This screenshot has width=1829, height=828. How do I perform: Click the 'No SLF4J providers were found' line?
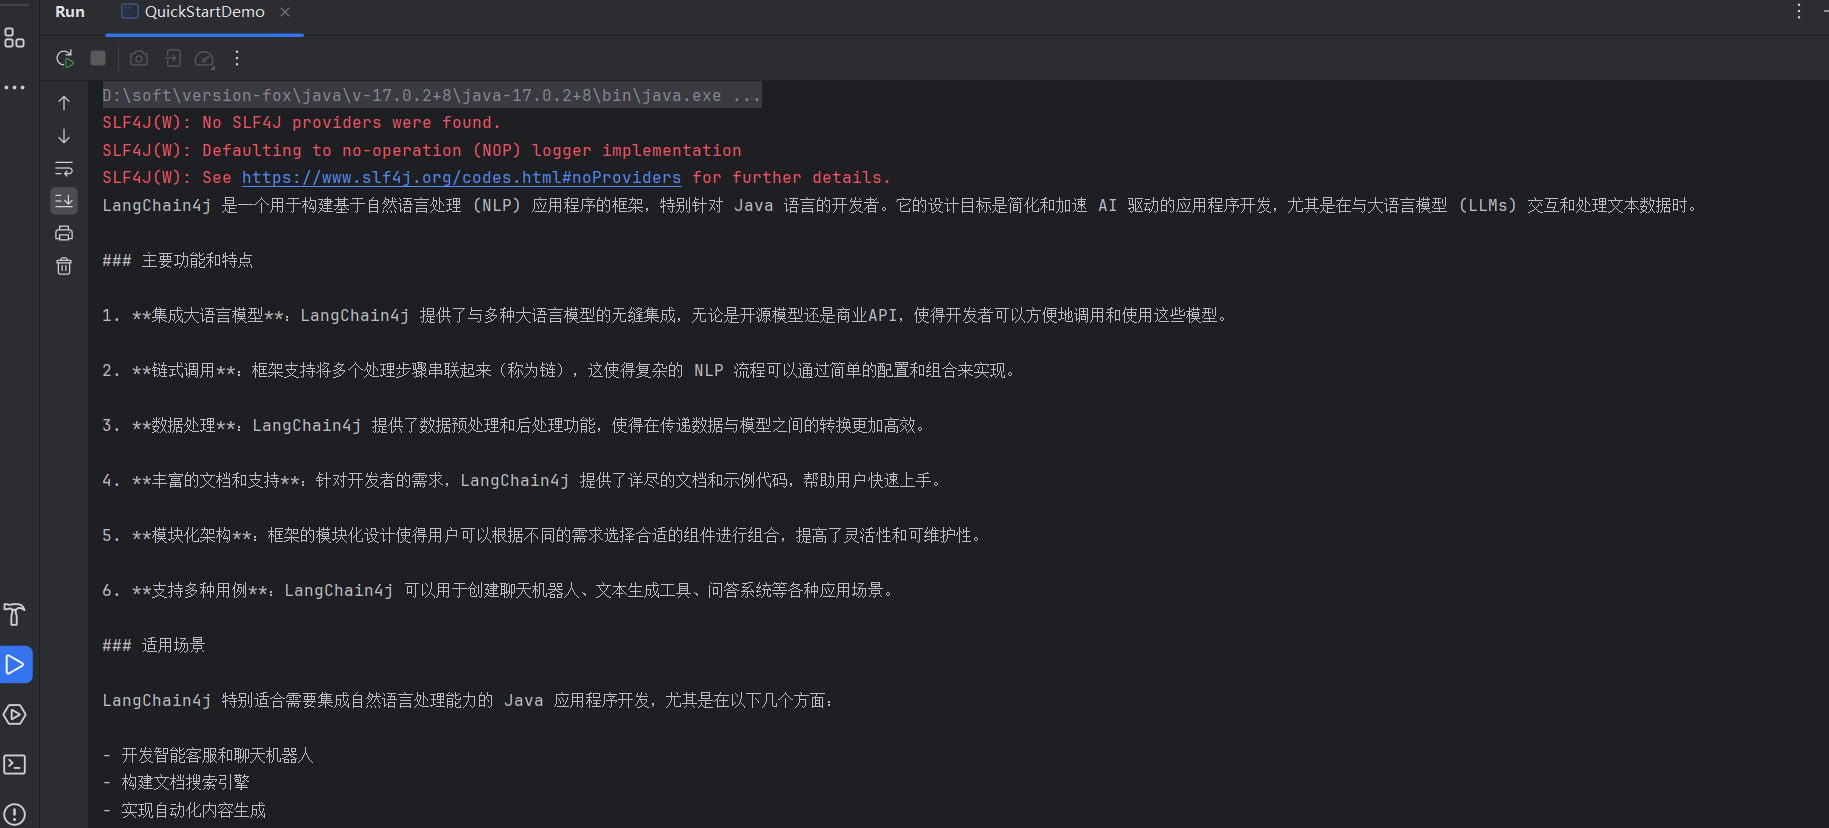301,123
